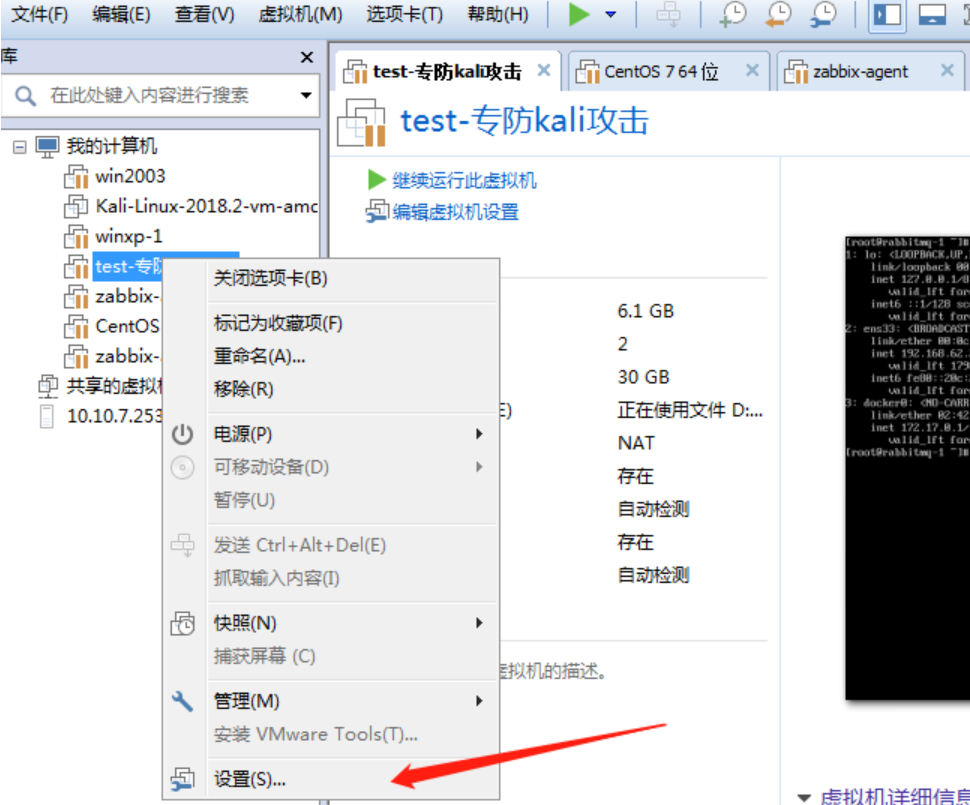Click the take snapshot toolbar icon
Image resolution: width=970 pixels, height=805 pixels.
[733, 14]
